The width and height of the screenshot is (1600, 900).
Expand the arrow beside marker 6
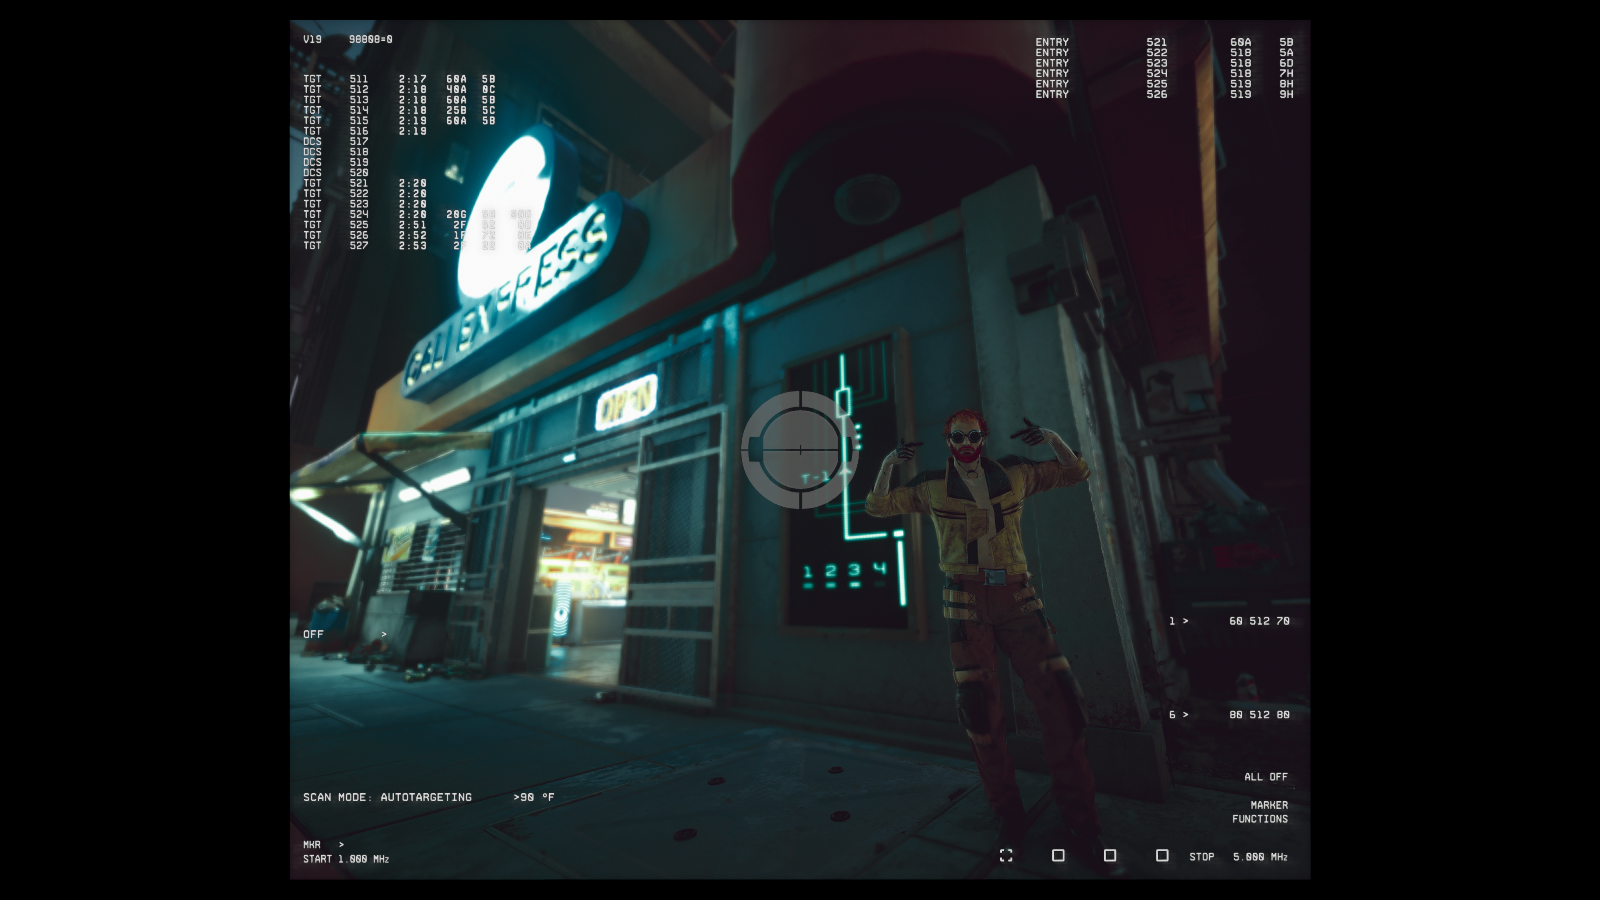point(1186,715)
